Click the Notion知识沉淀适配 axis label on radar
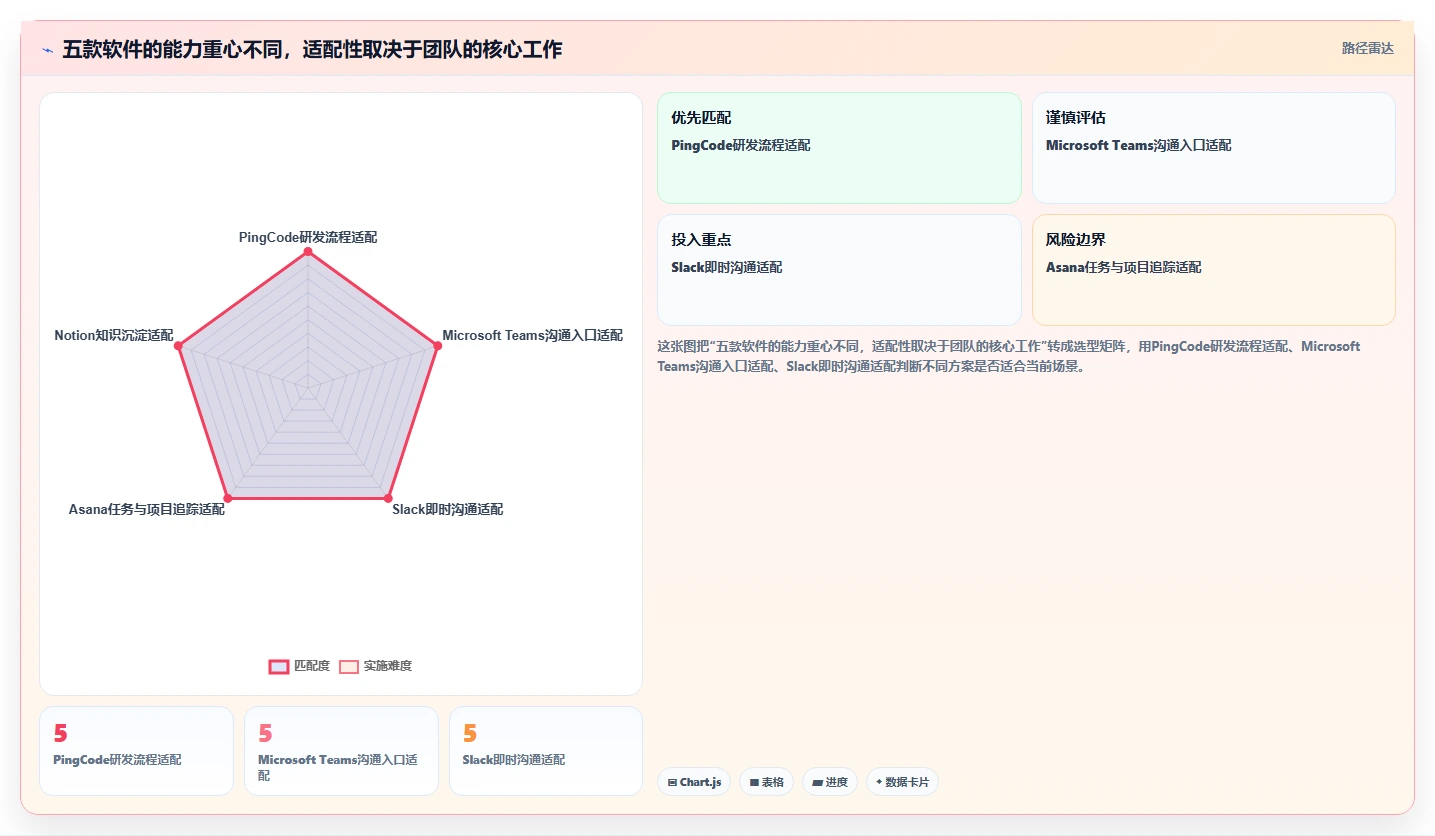Screen dimensions: 1435x836 click(114, 335)
